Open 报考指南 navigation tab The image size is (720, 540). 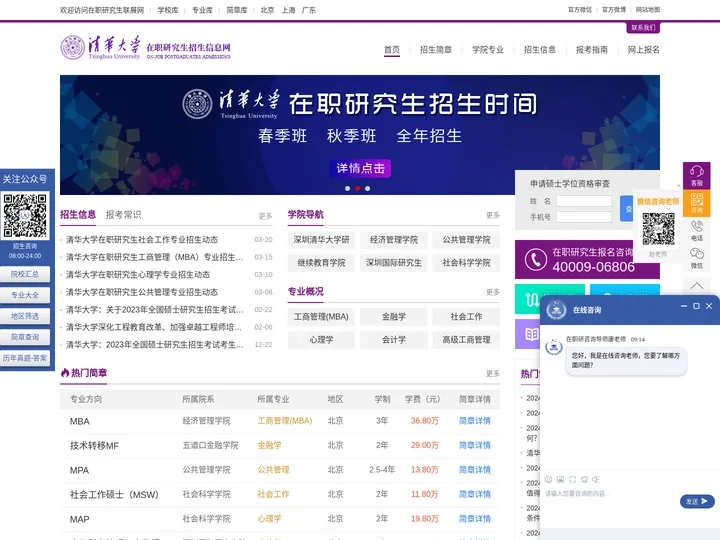pyautogui.click(x=591, y=50)
